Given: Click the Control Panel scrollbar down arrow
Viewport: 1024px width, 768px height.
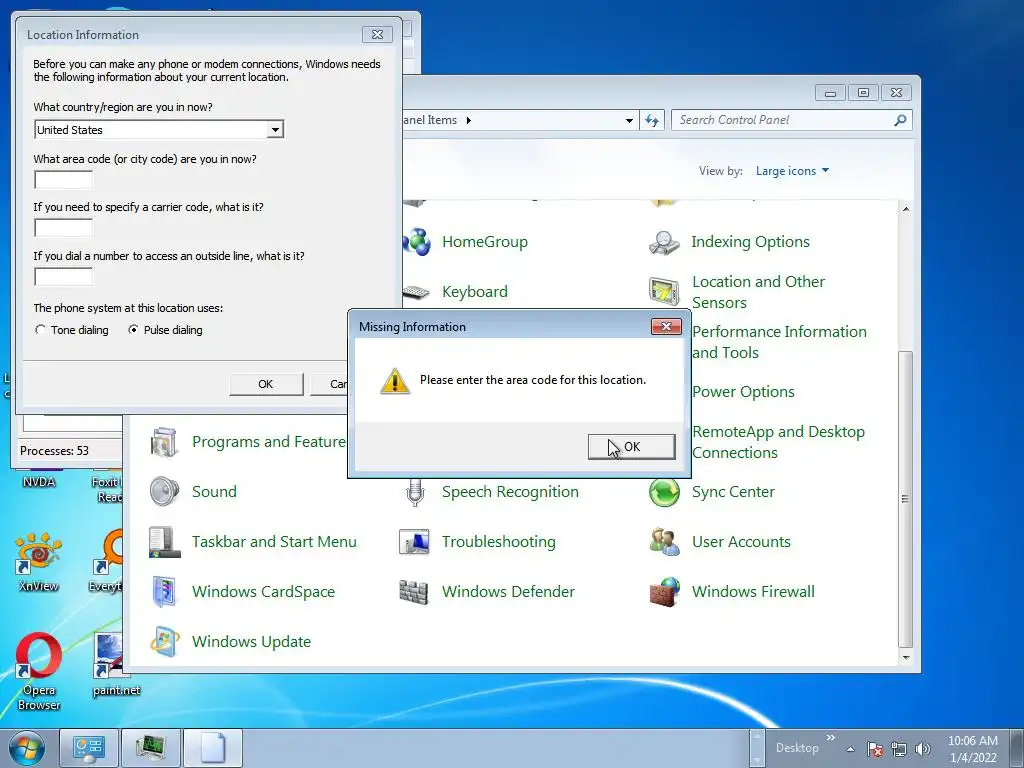Looking at the screenshot, I should [905, 657].
